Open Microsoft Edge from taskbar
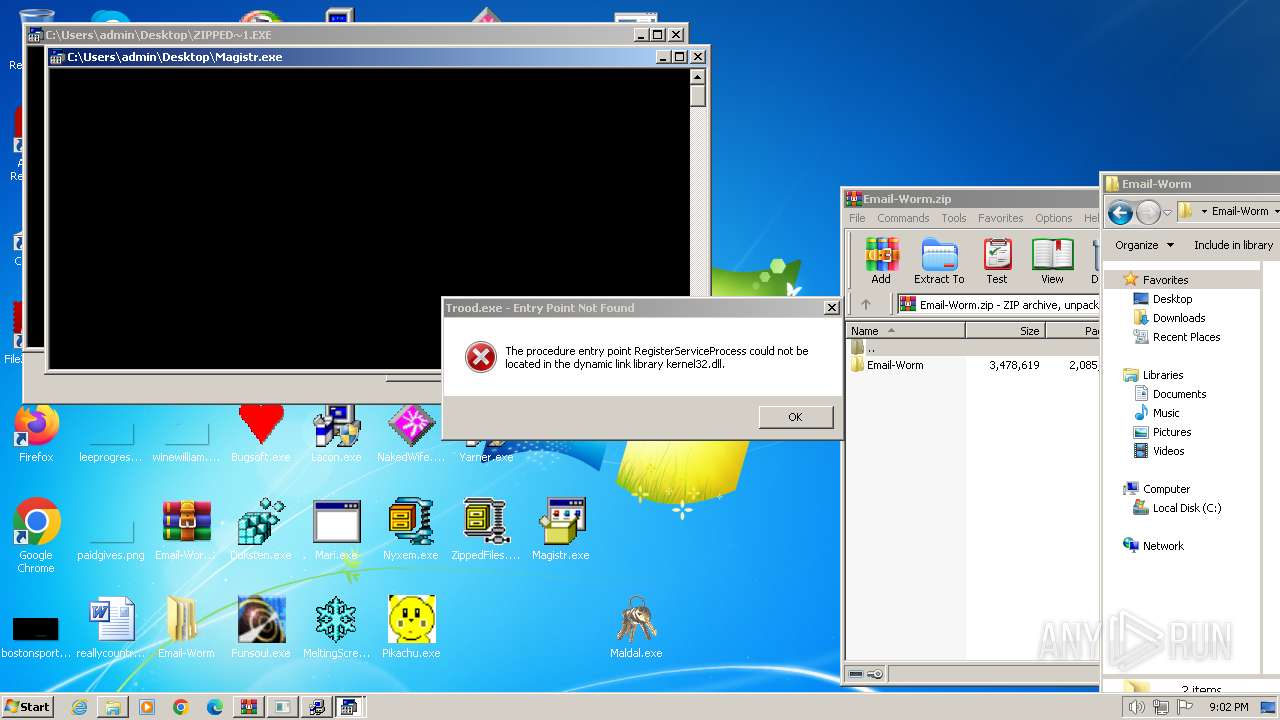The width and height of the screenshot is (1280, 720). click(215, 707)
